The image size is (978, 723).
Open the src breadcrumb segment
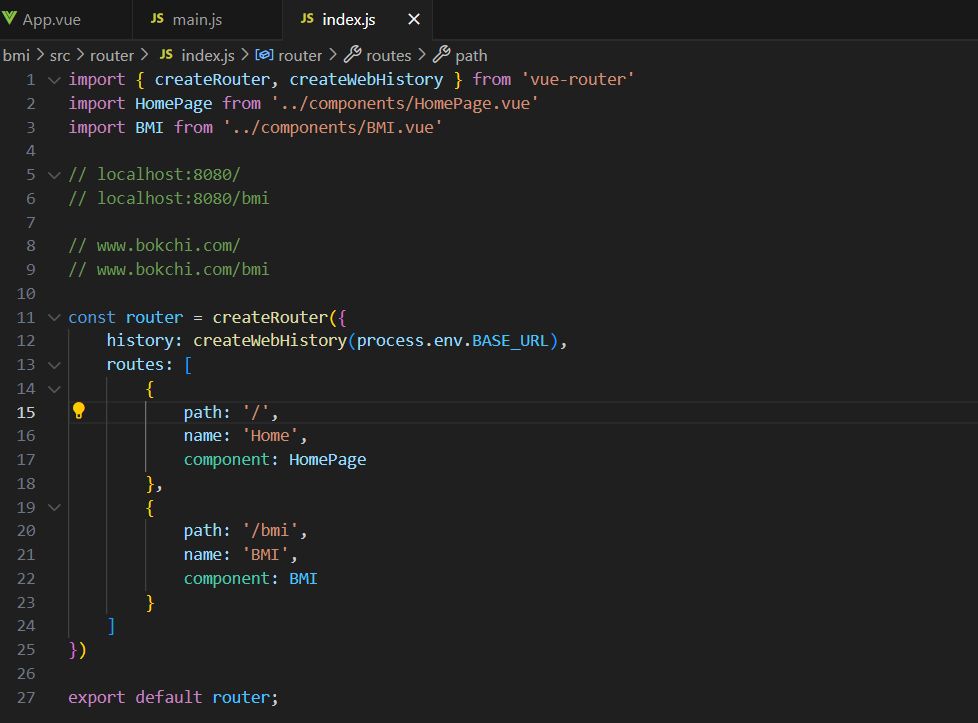coord(60,56)
